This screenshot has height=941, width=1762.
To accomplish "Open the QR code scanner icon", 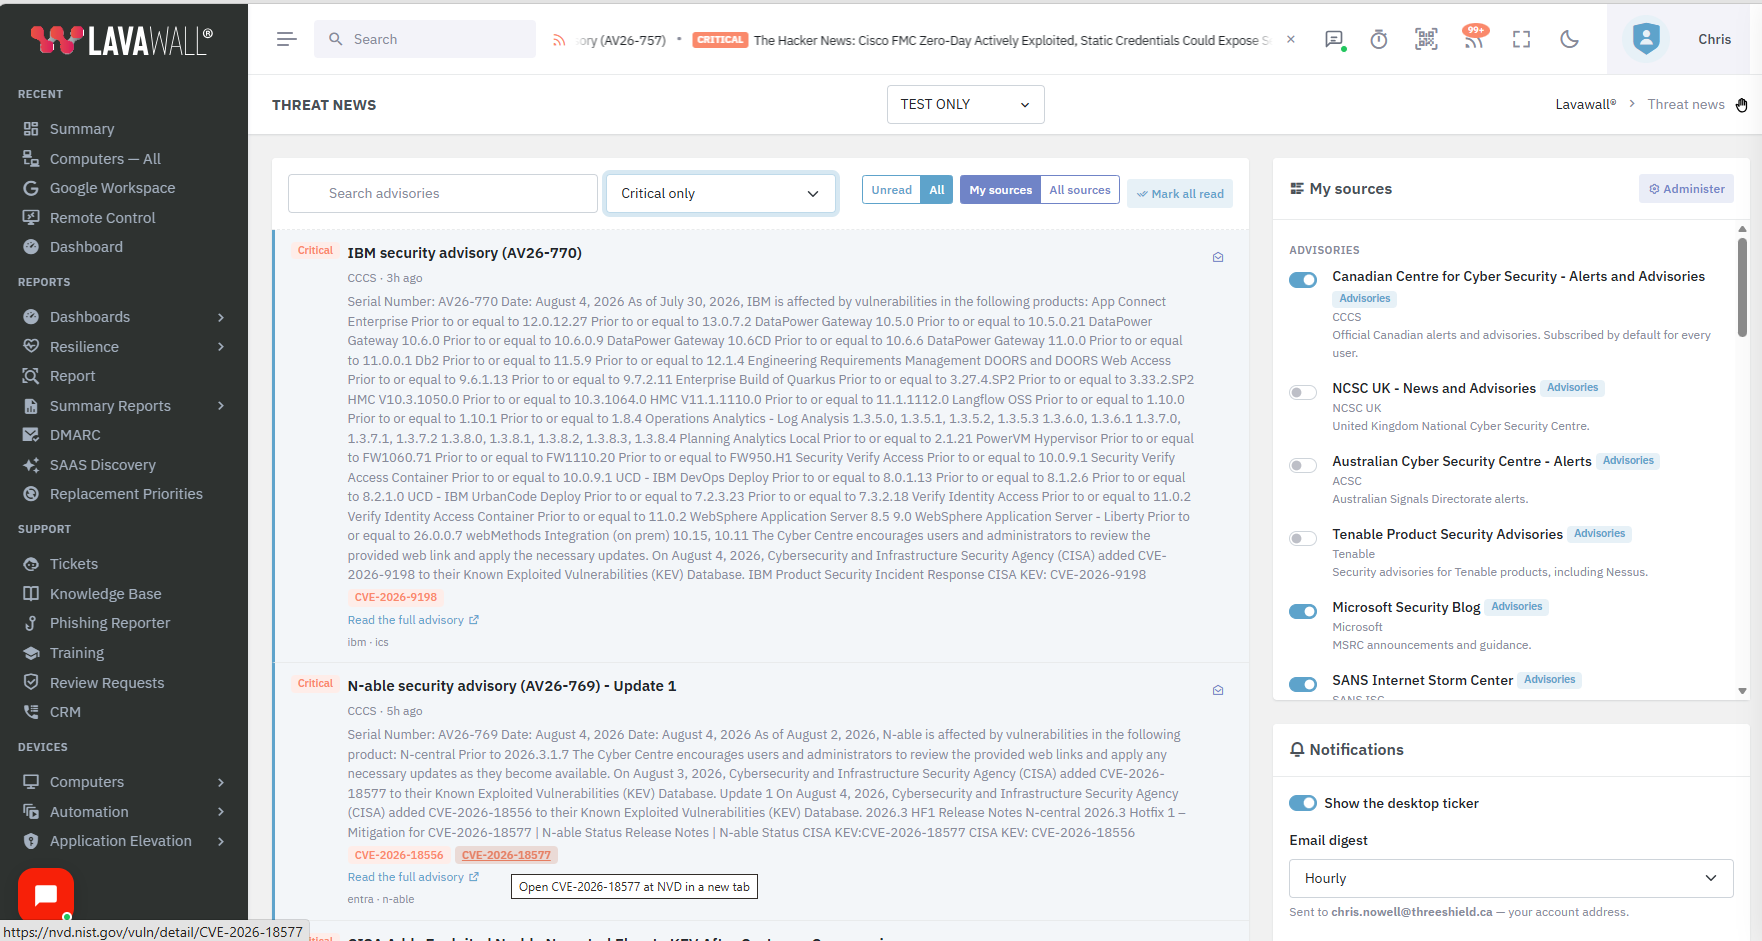I will click(1426, 40).
